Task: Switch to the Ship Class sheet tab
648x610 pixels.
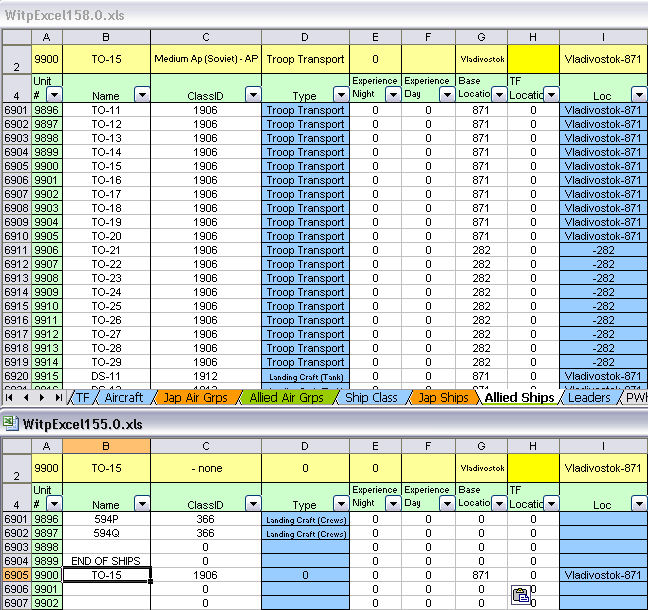Action: (371, 398)
